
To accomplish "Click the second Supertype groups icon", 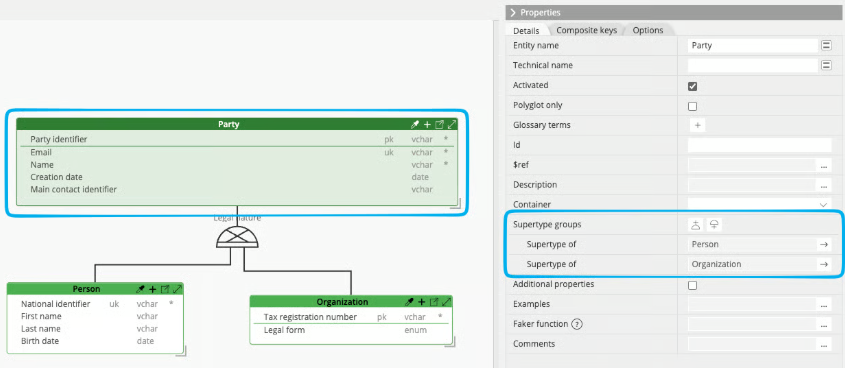I will [x=714, y=225].
